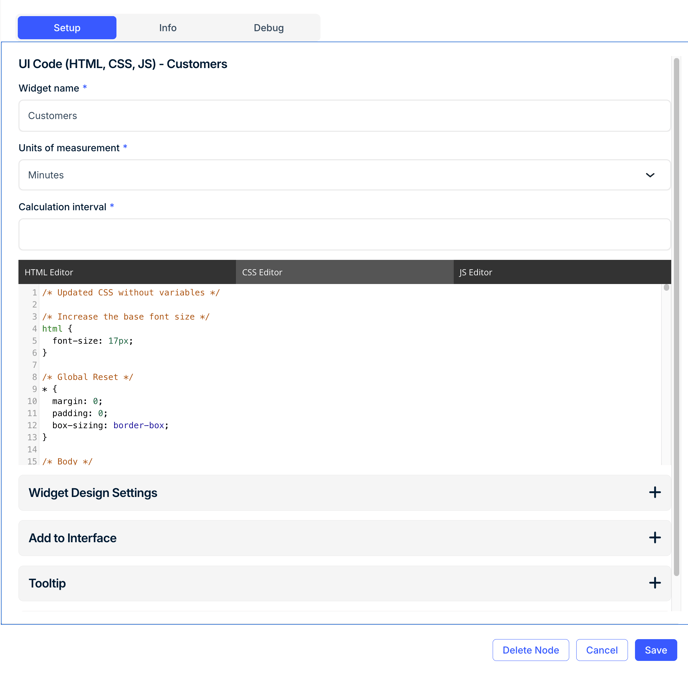Image resolution: width=688 pixels, height=674 pixels.
Task: Click chevron arrow in Minutes dropdown
Action: 650,175
